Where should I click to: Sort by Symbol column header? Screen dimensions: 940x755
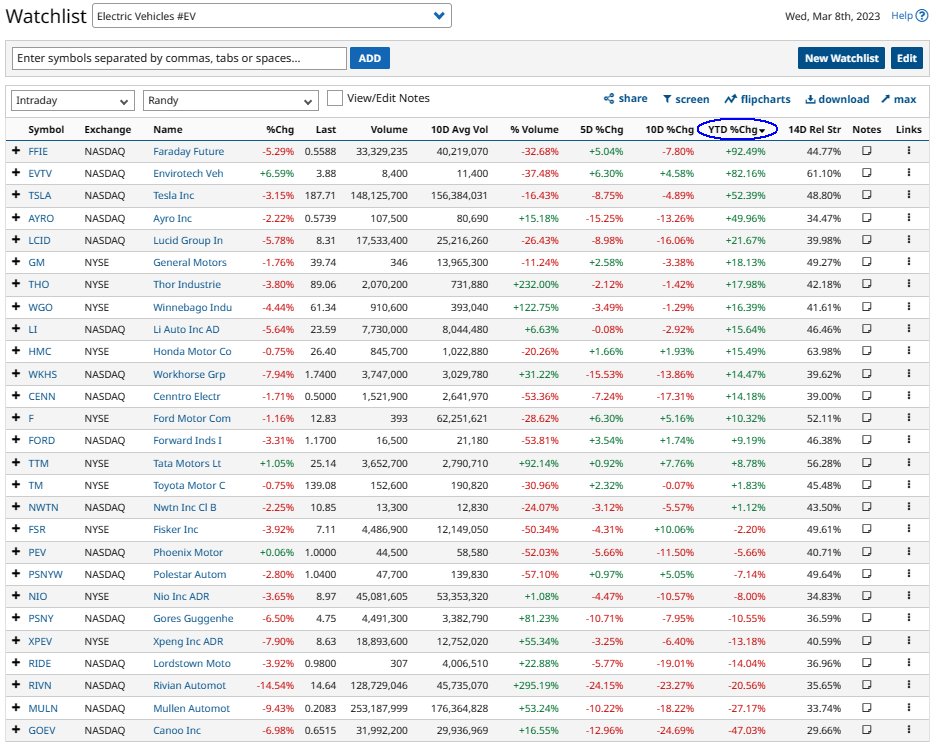(x=46, y=130)
